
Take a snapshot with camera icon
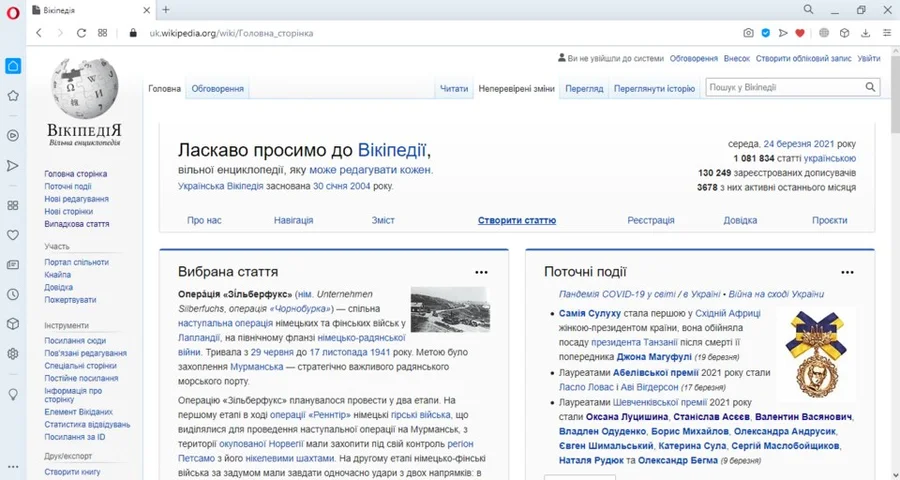coord(748,33)
